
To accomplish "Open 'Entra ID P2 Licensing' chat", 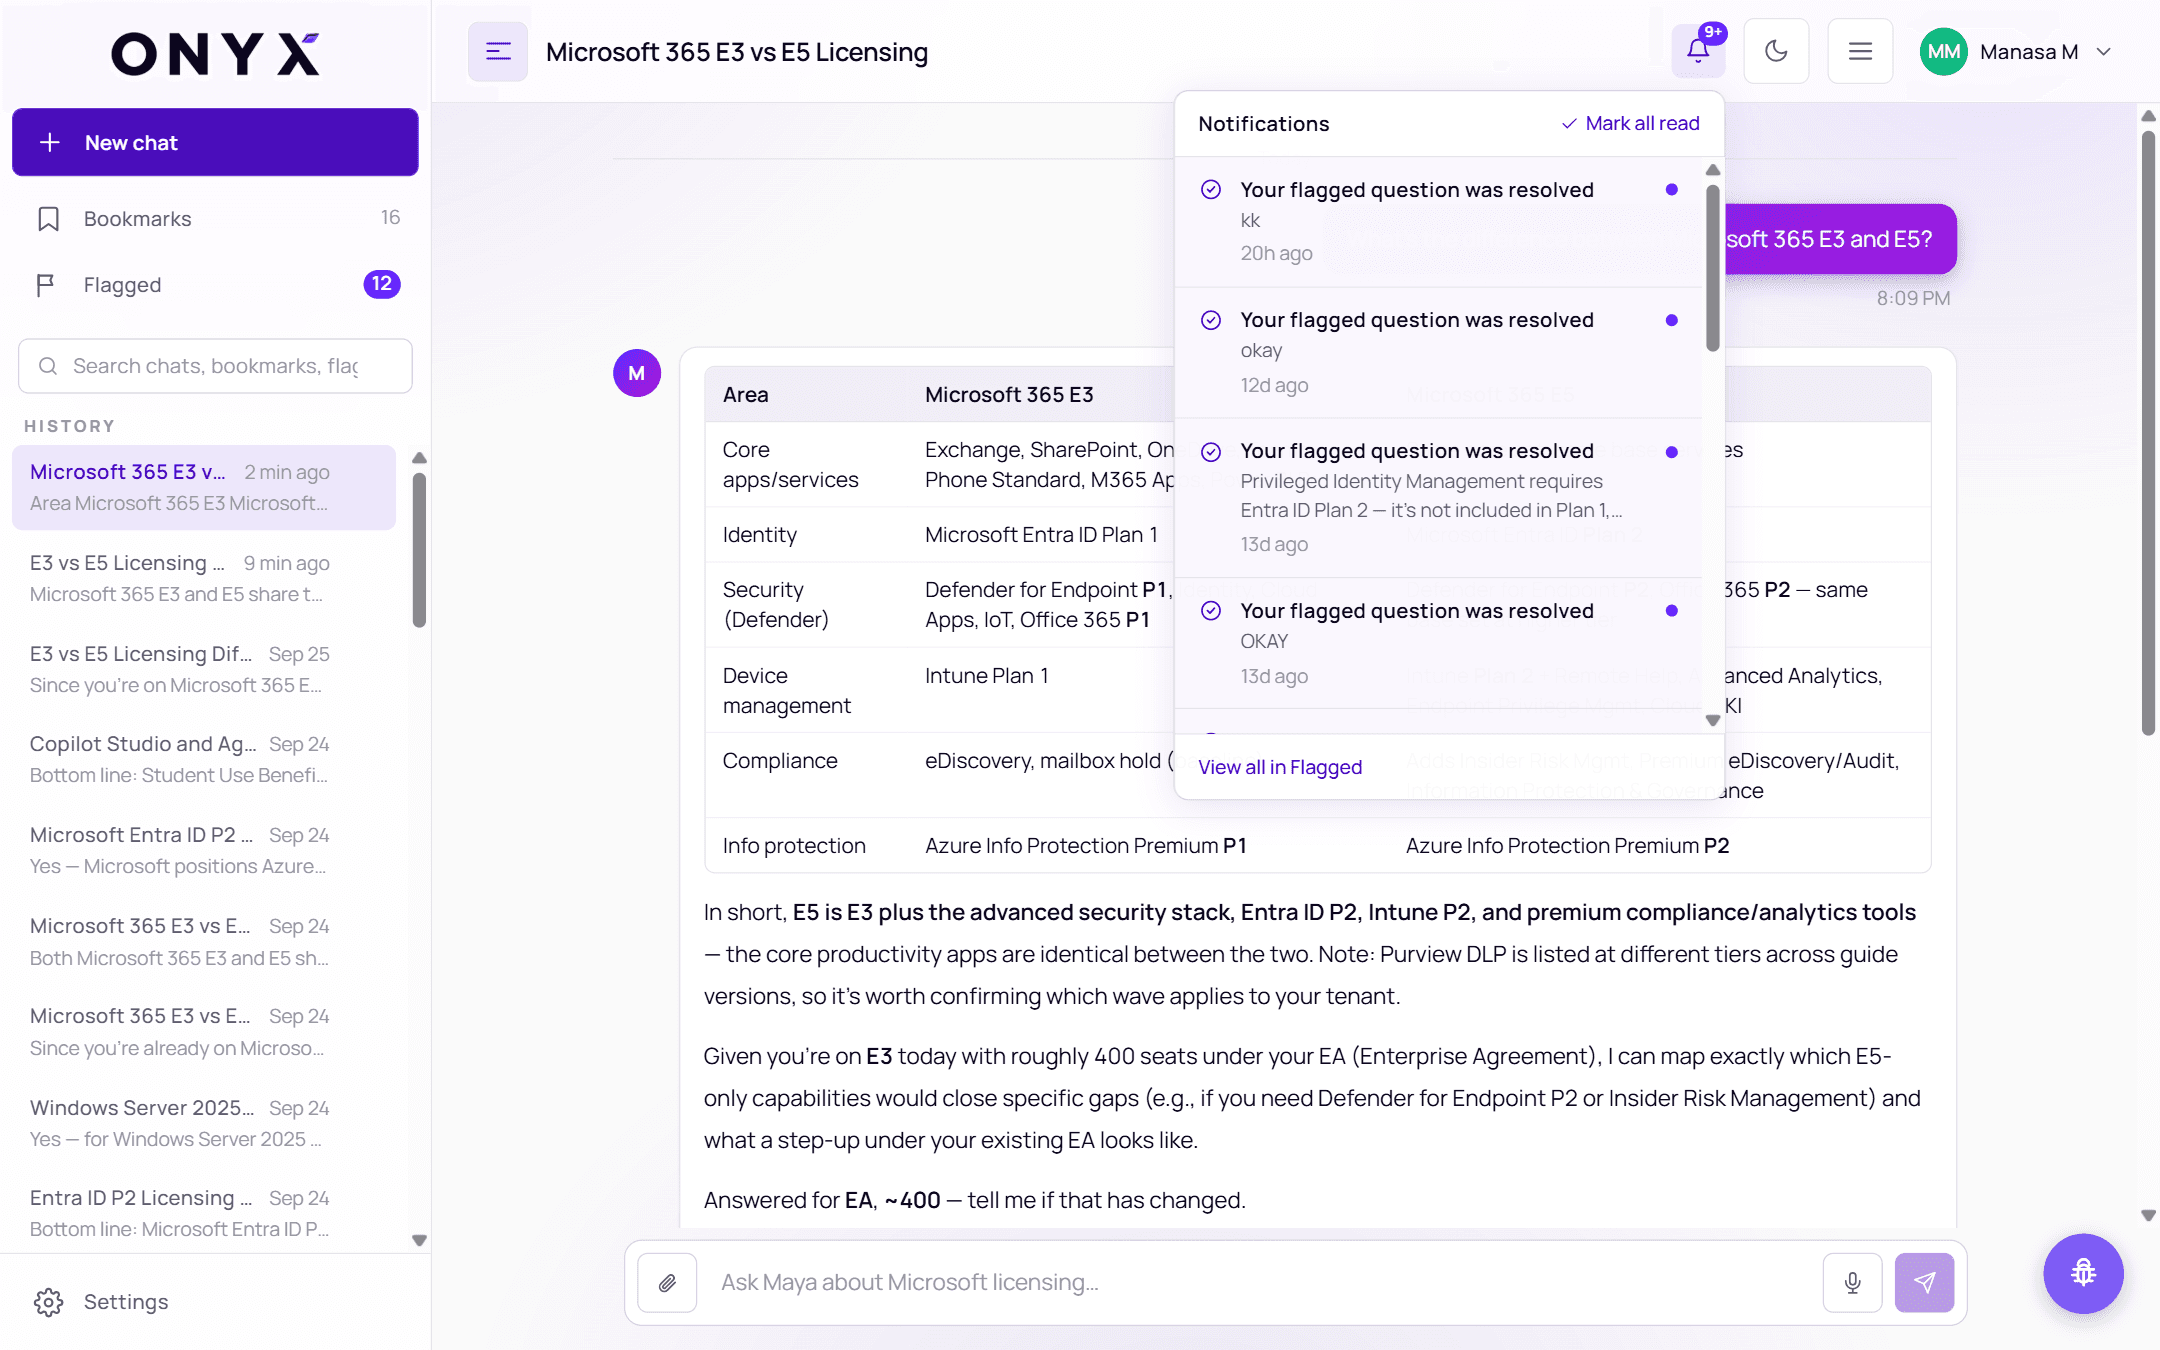I will pyautogui.click(x=204, y=1213).
